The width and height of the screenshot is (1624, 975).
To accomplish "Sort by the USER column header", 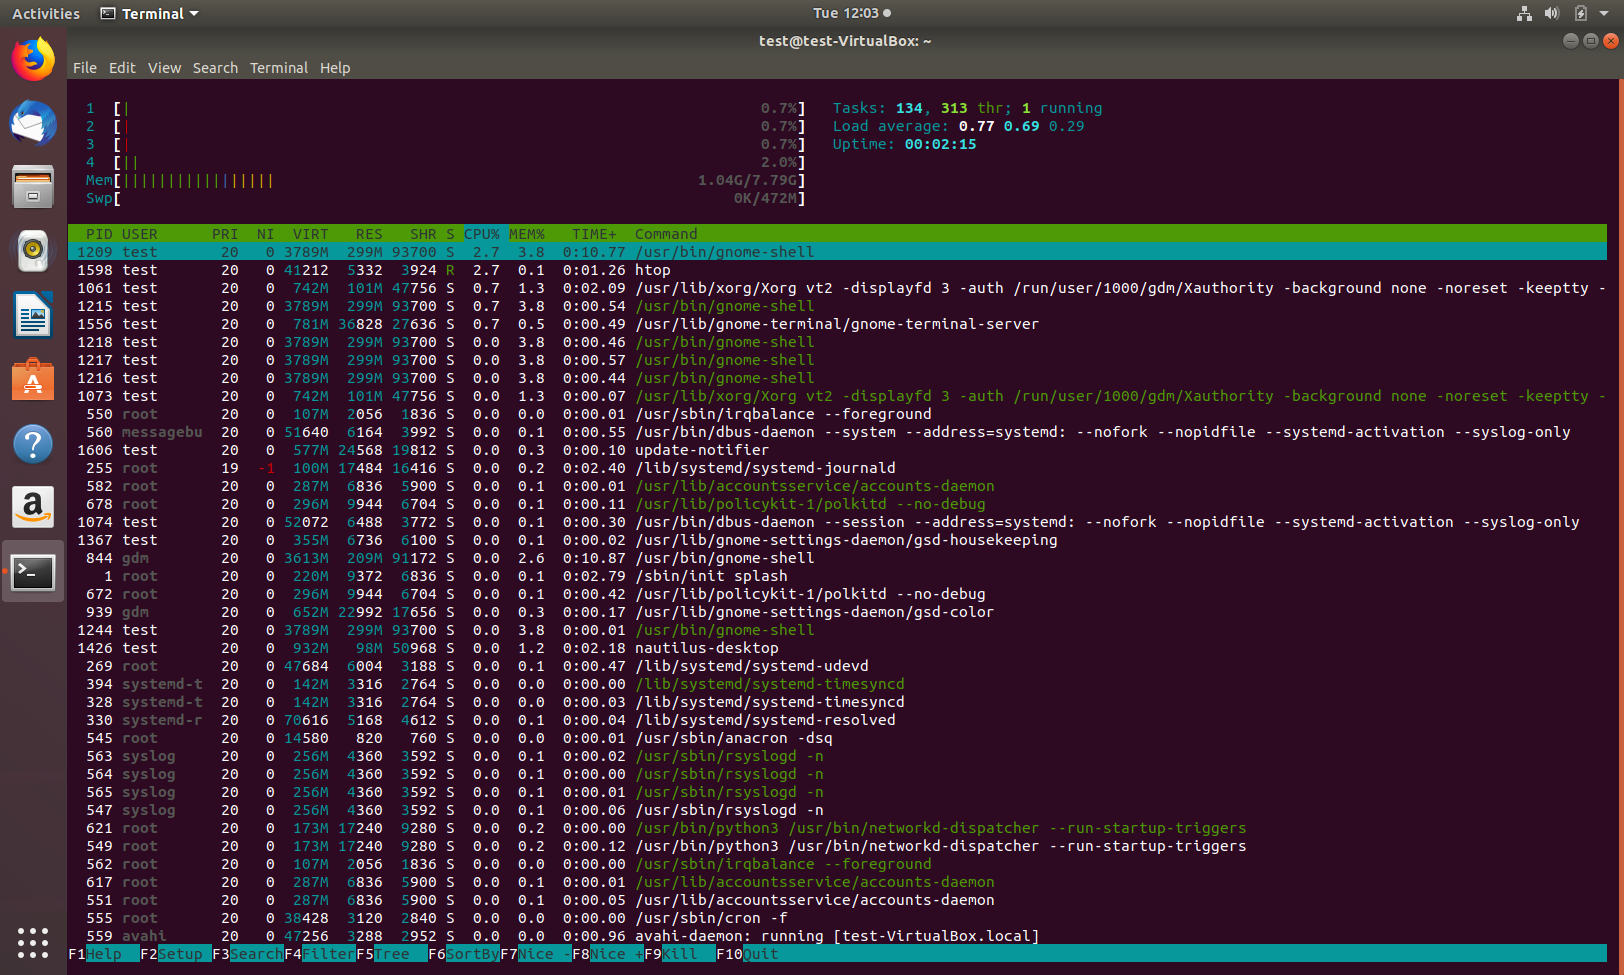I will point(140,234).
